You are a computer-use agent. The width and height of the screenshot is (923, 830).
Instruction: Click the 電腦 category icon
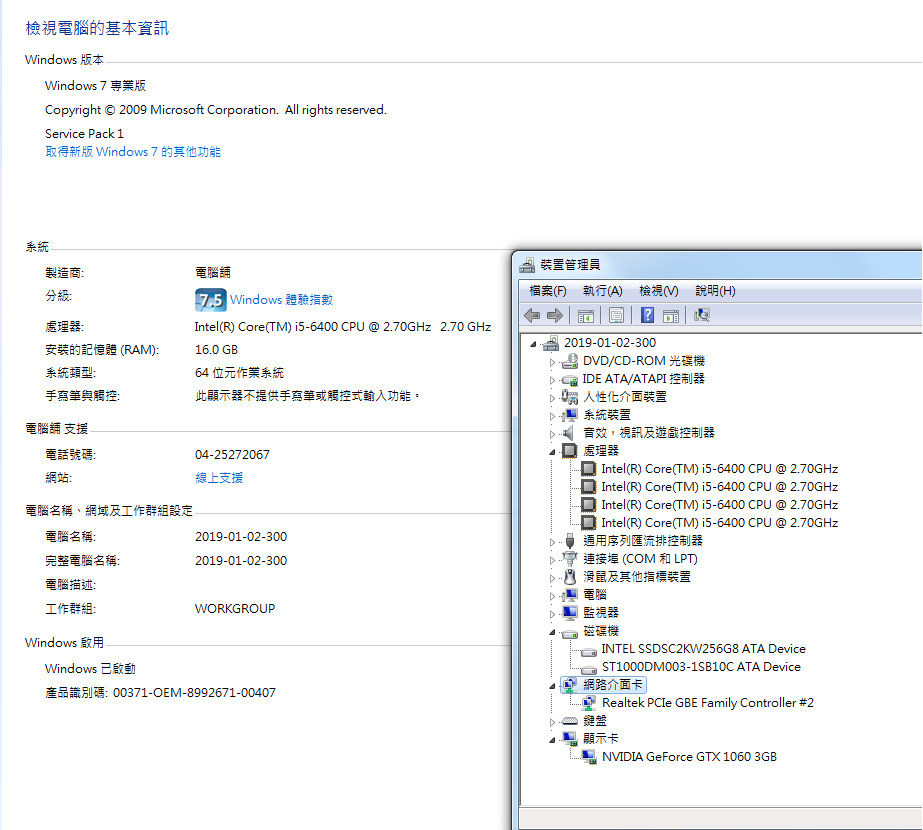569,595
